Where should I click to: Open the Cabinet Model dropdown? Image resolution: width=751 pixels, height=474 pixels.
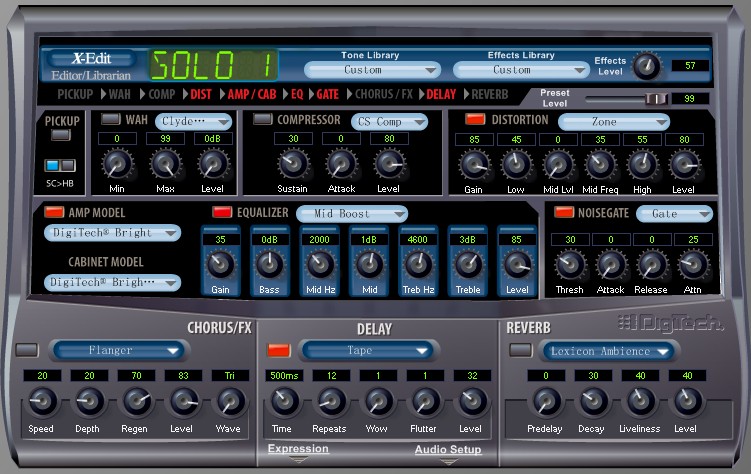click(x=113, y=282)
